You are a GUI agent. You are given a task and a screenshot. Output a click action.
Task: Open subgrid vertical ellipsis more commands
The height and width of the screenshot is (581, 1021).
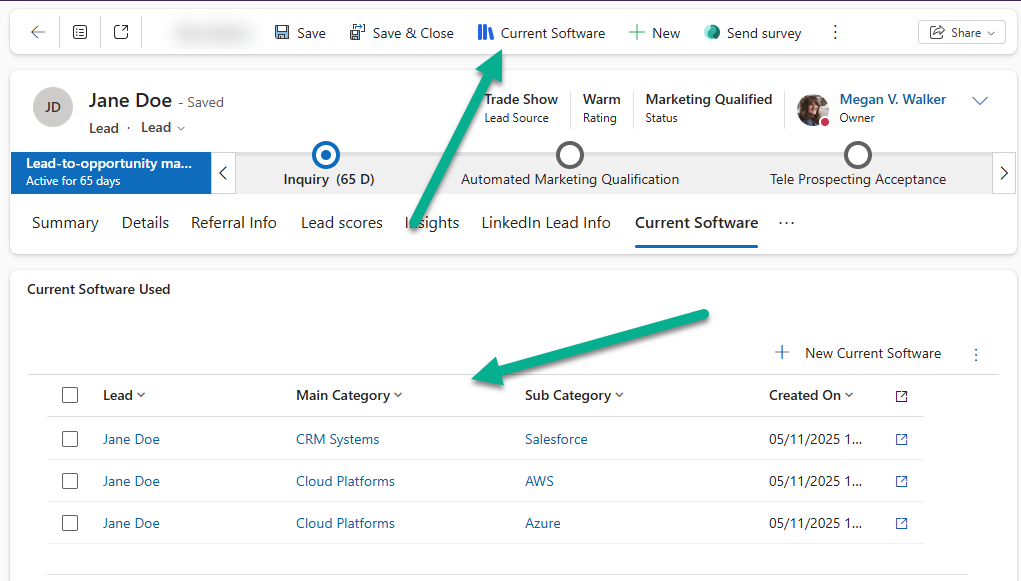click(x=976, y=354)
